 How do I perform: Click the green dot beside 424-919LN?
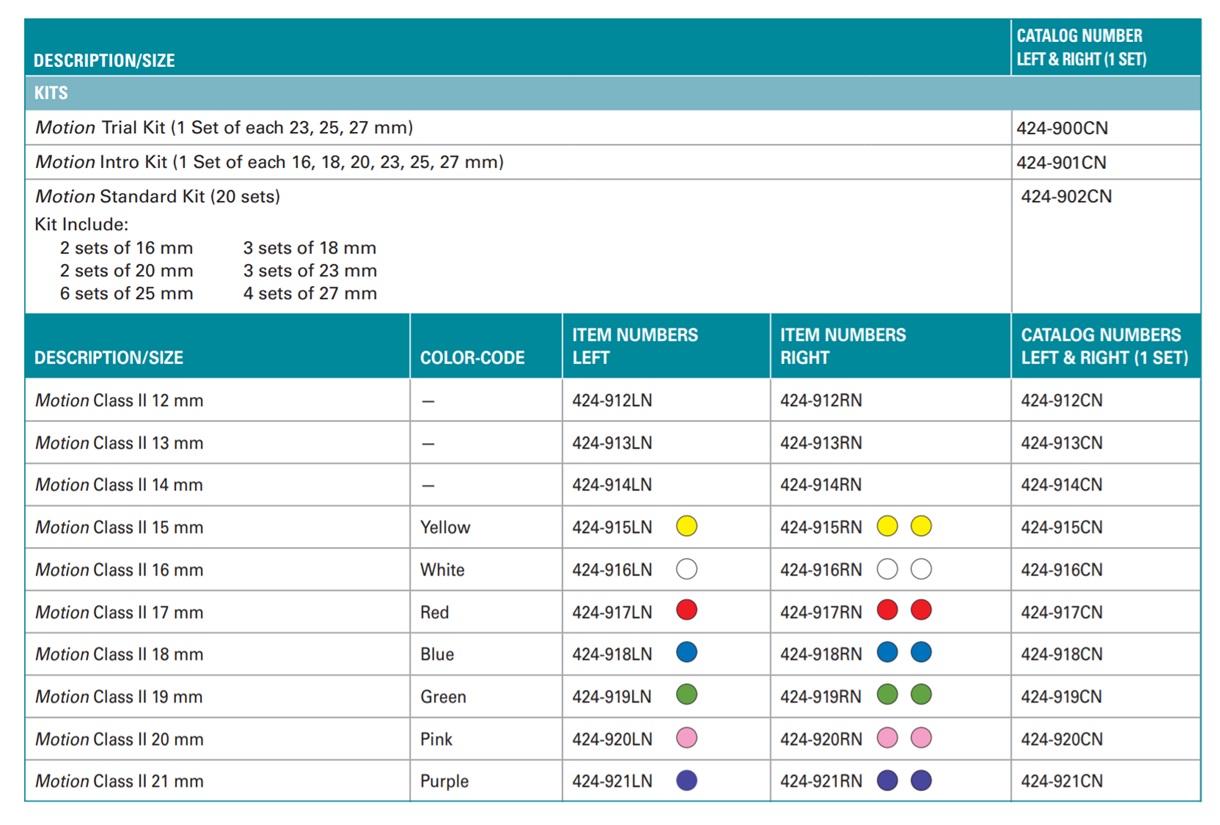coord(686,694)
